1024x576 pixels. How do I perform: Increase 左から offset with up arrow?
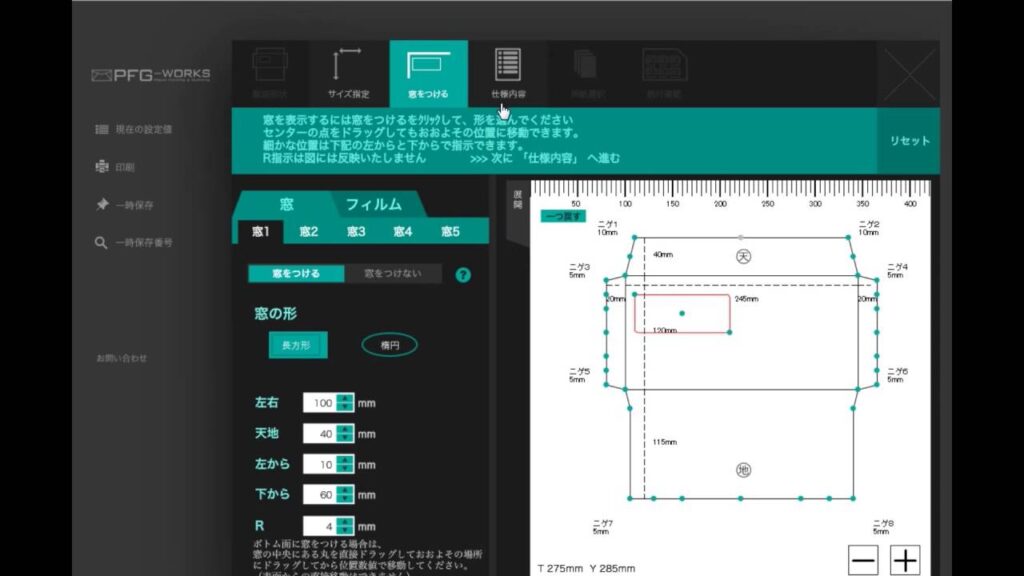pos(345,459)
